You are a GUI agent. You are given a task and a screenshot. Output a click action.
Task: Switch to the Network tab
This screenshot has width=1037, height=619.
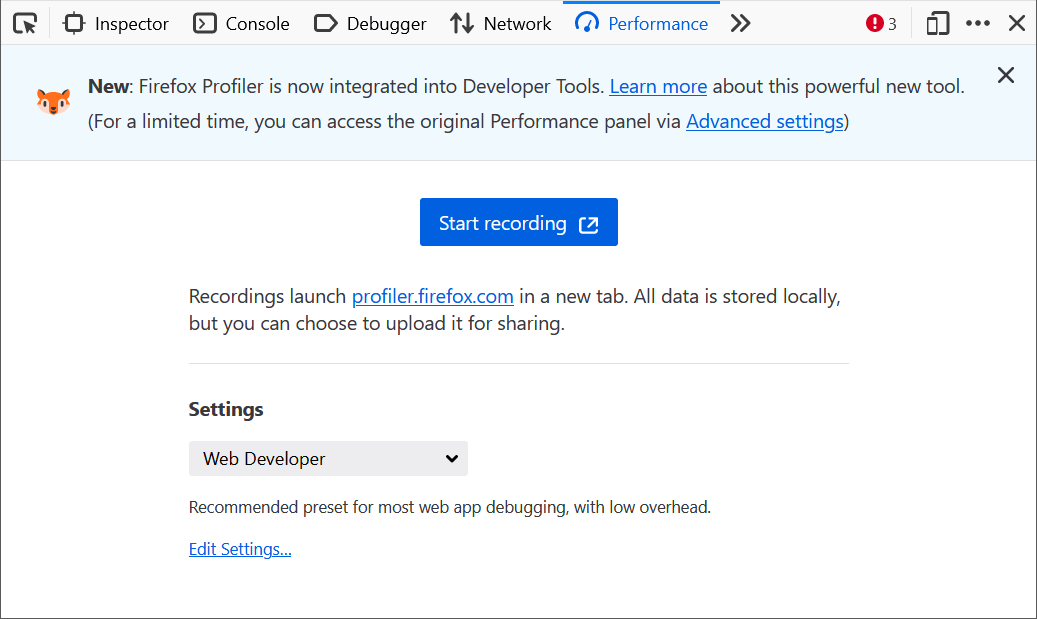click(501, 24)
